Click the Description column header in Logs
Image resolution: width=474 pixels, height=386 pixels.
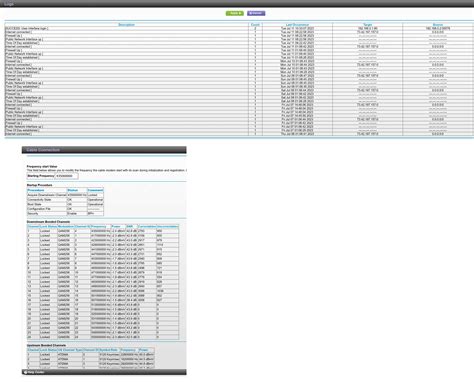[x=126, y=25]
